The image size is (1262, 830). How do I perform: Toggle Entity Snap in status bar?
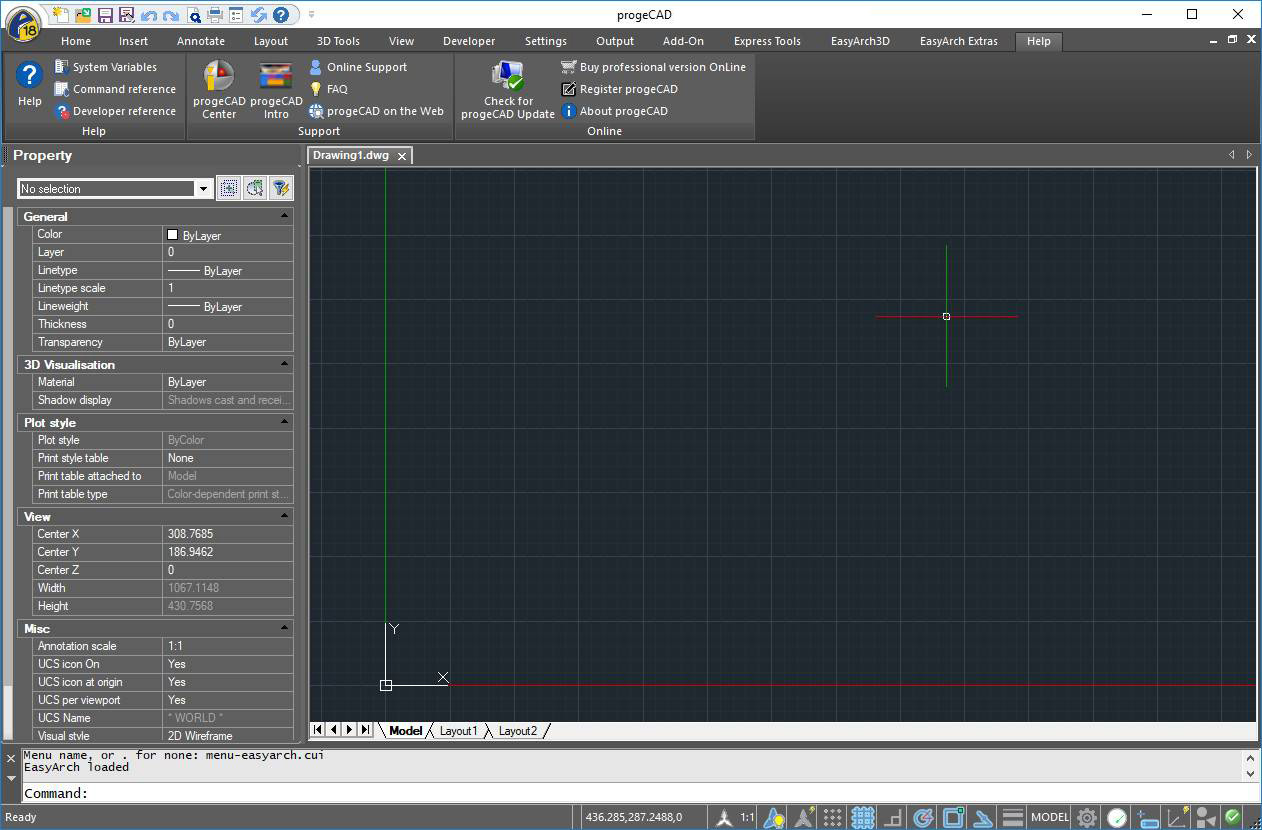[x=953, y=817]
